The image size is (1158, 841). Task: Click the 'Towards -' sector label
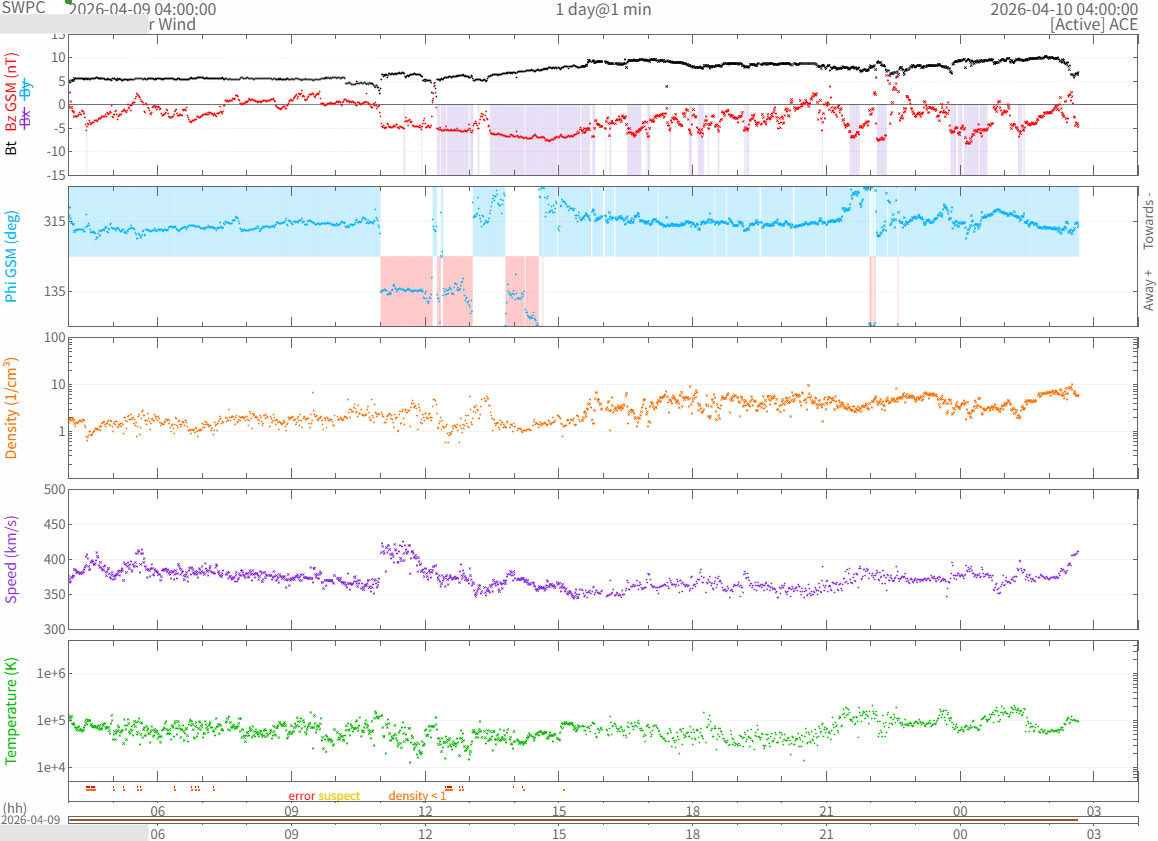(1148, 220)
